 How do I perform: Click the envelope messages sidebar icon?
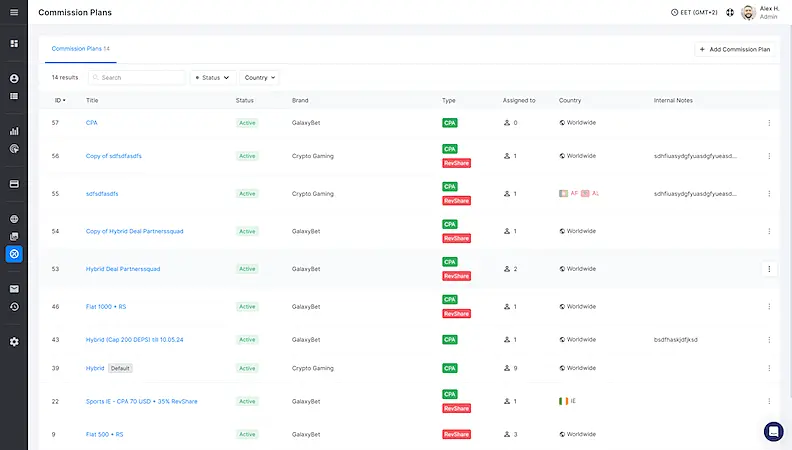click(x=14, y=289)
